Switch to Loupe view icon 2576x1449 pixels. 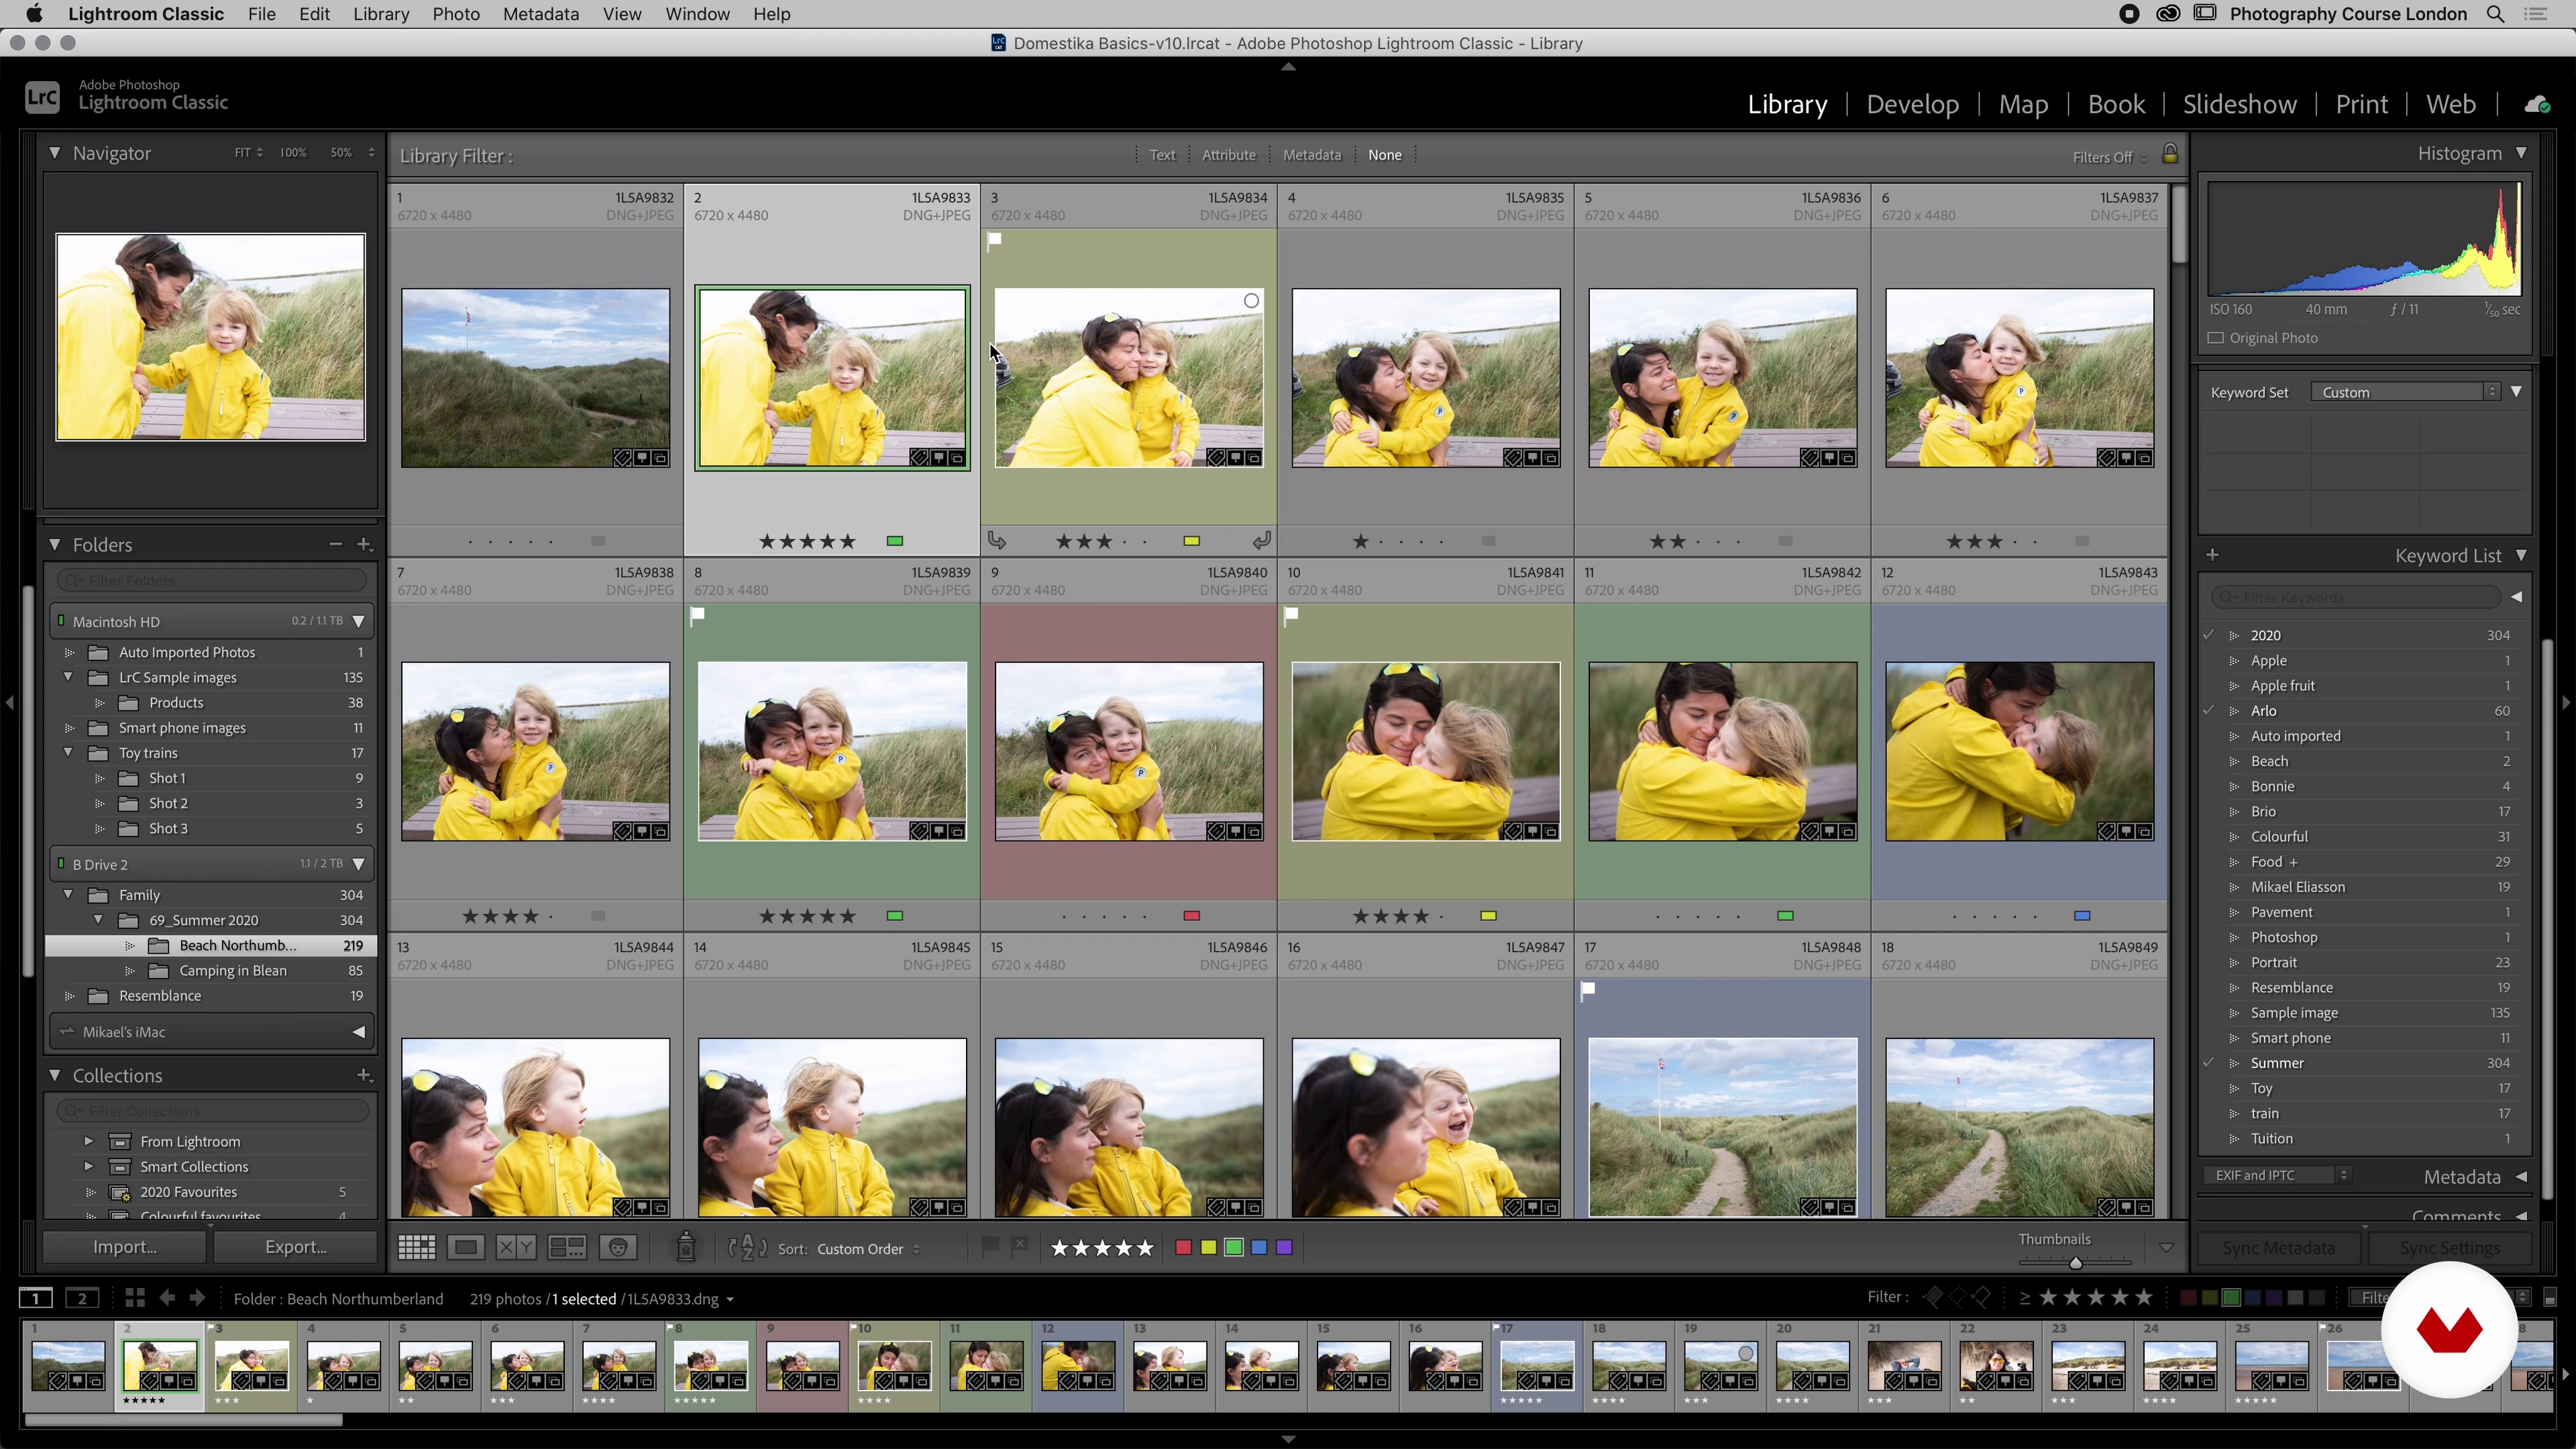click(466, 1247)
